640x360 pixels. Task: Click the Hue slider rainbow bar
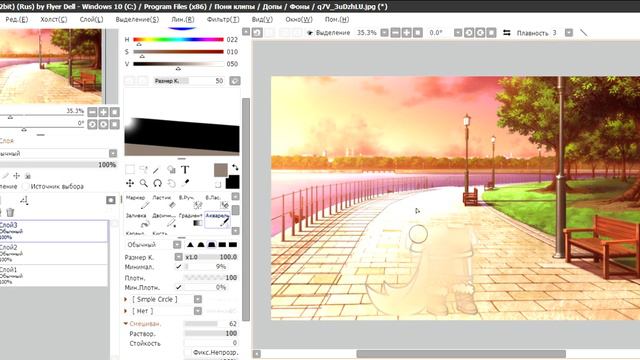point(178,40)
